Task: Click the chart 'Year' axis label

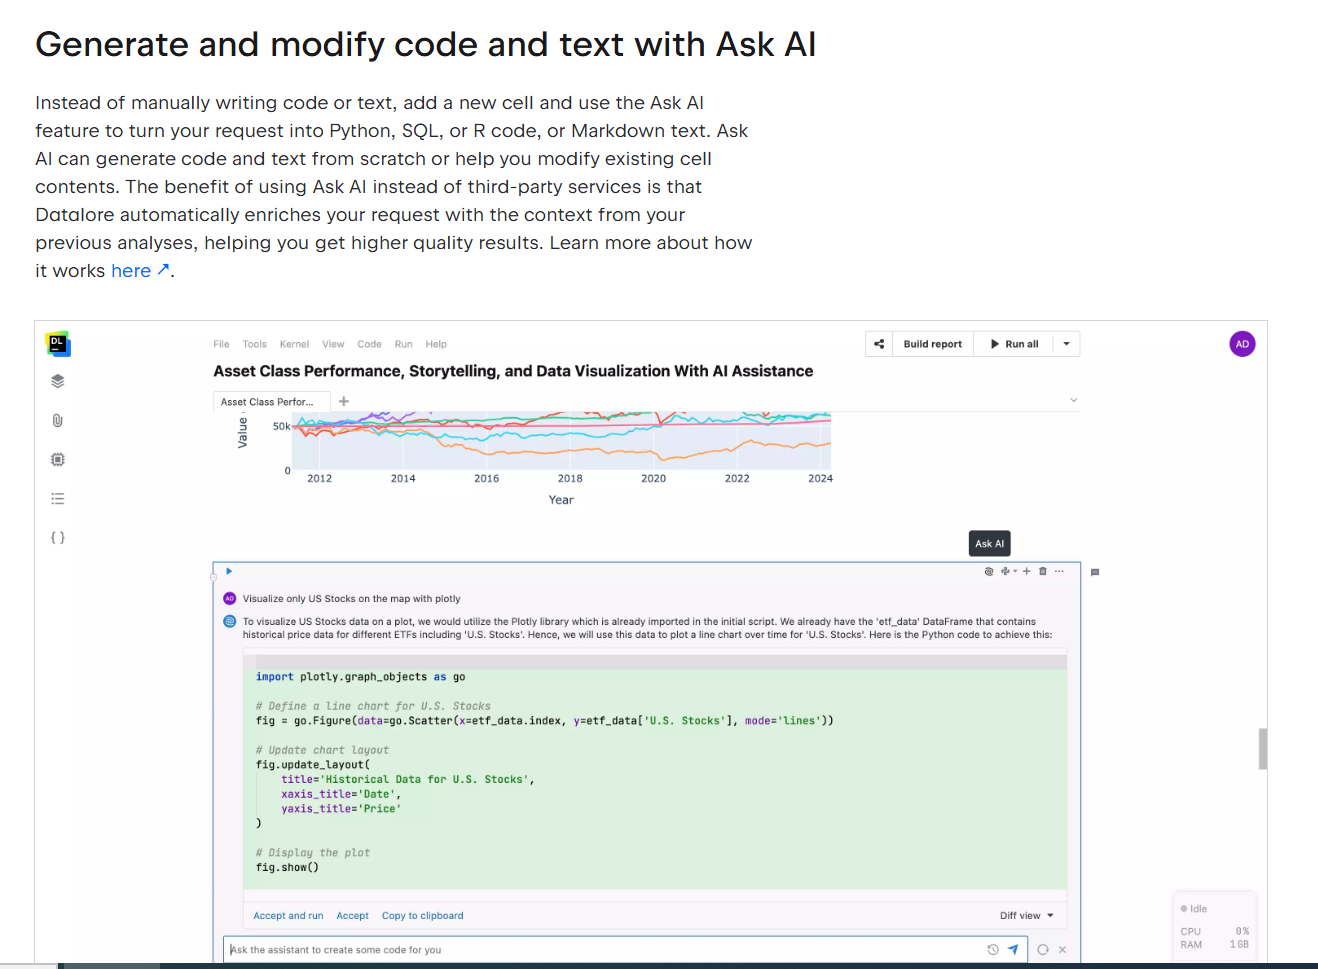Action: (561, 500)
